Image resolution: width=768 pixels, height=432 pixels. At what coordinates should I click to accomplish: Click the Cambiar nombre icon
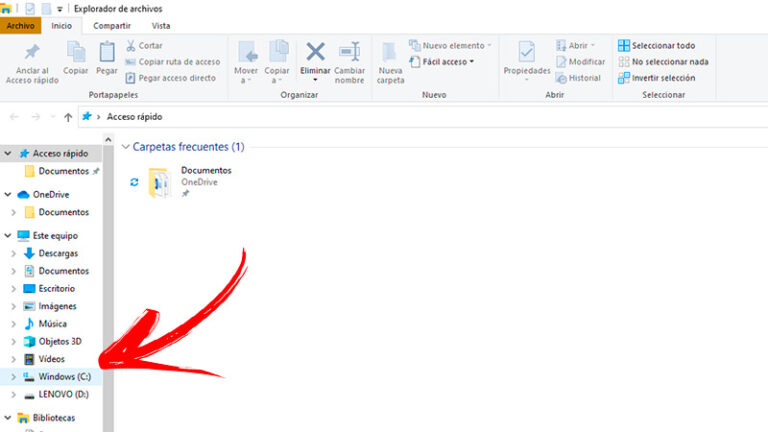pos(349,52)
